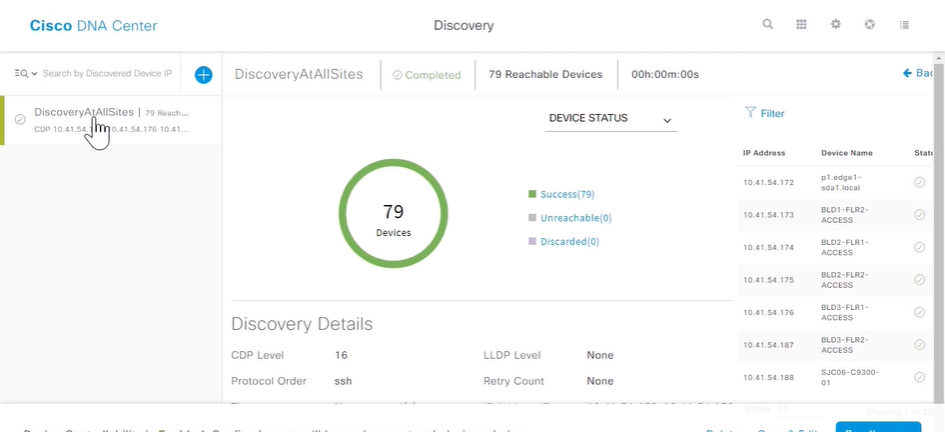Image resolution: width=945 pixels, height=432 pixels.
Task: Click check icon beside DiscoveryAtAllSites in sidebar
Action: pyautogui.click(x=20, y=119)
